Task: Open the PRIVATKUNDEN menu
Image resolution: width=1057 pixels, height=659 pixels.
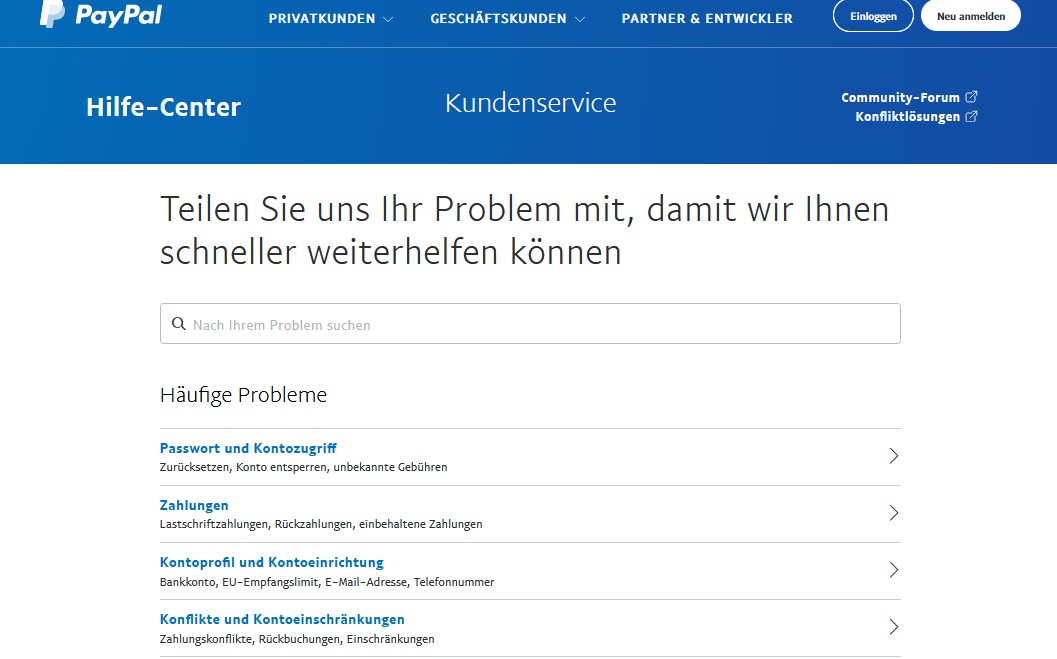Action: coord(322,19)
